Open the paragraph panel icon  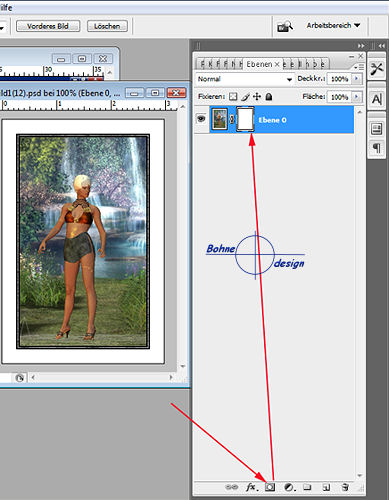pos(377,147)
